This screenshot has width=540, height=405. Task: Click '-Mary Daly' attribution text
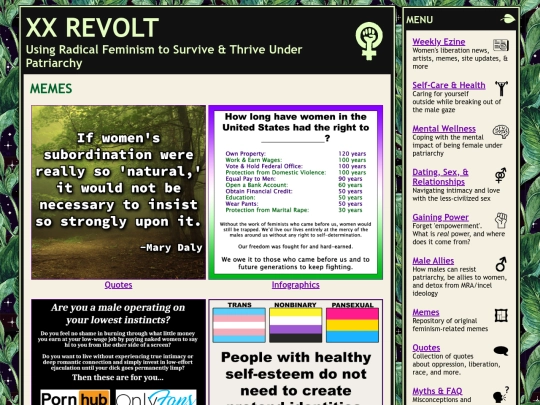(x=171, y=248)
